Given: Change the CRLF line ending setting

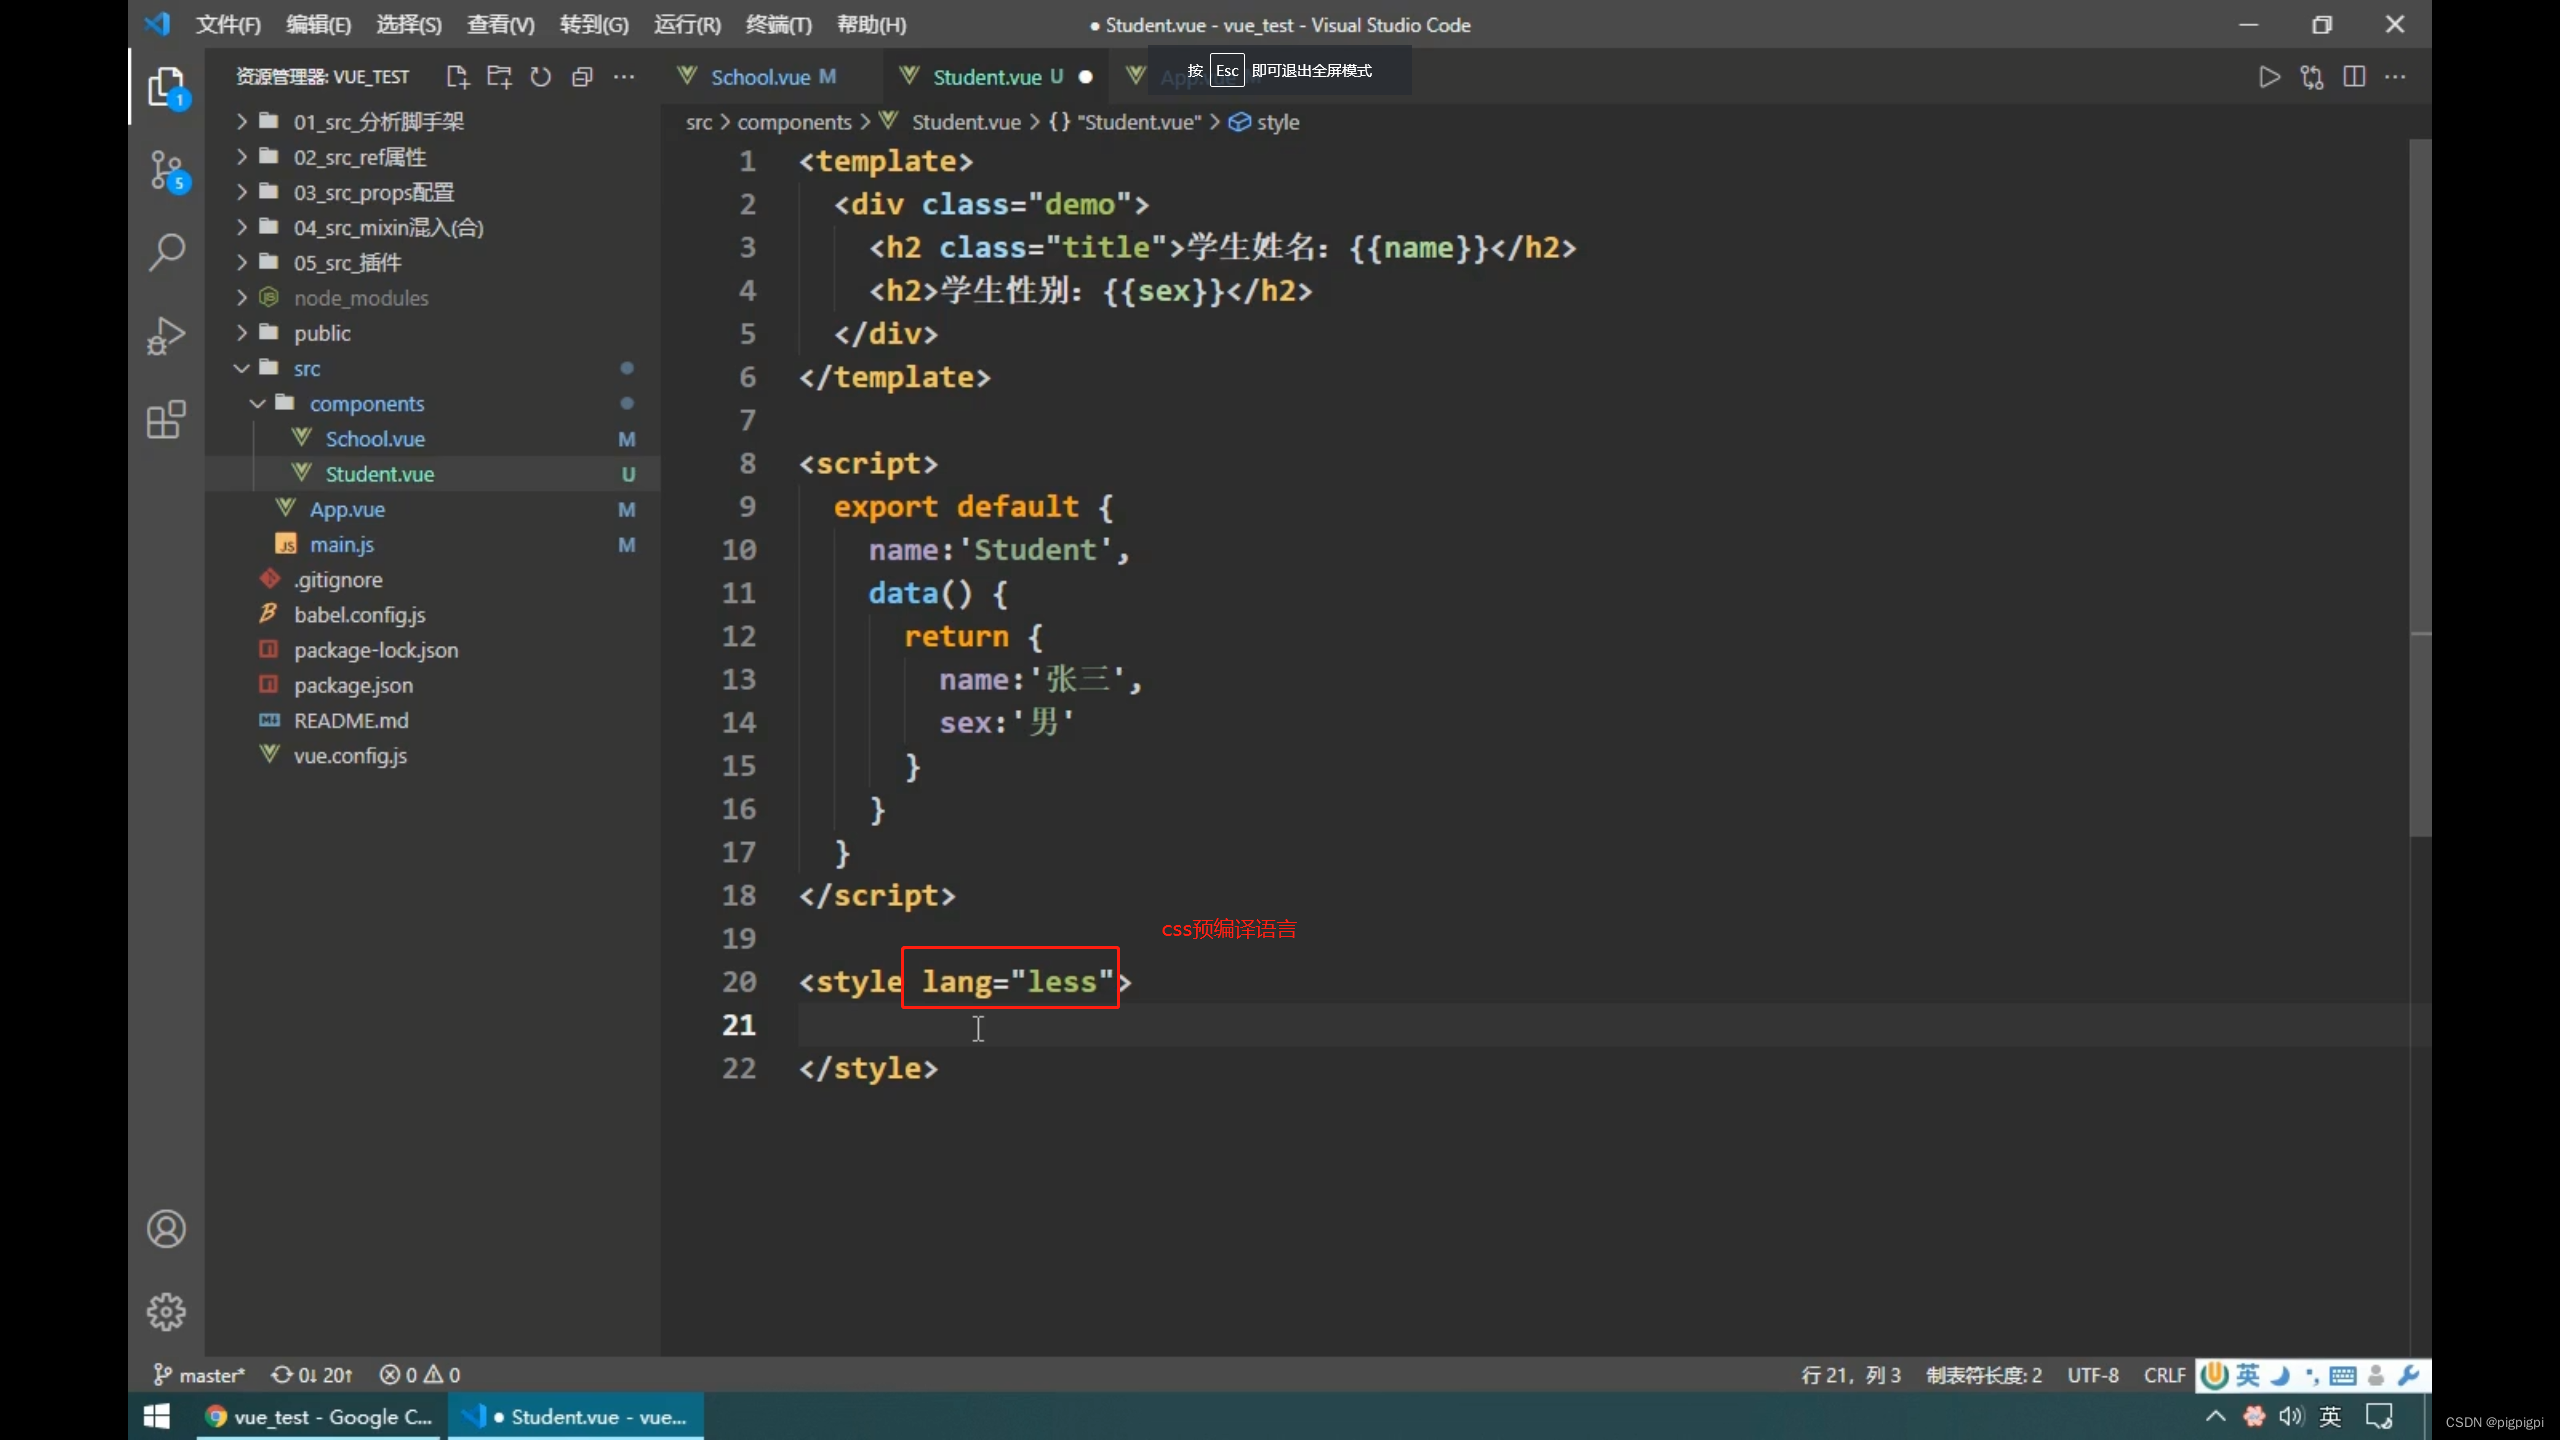Looking at the screenshot, I should (2164, 1375).
